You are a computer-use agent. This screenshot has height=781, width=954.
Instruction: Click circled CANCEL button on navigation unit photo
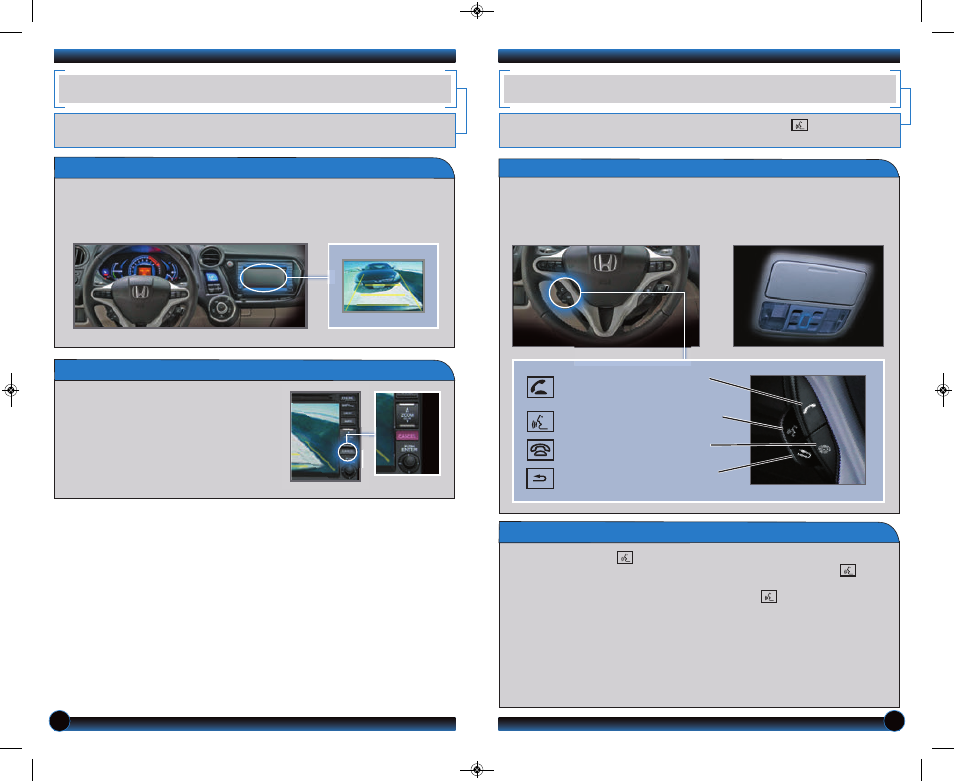pyautogui.click(x=347, y=452)
